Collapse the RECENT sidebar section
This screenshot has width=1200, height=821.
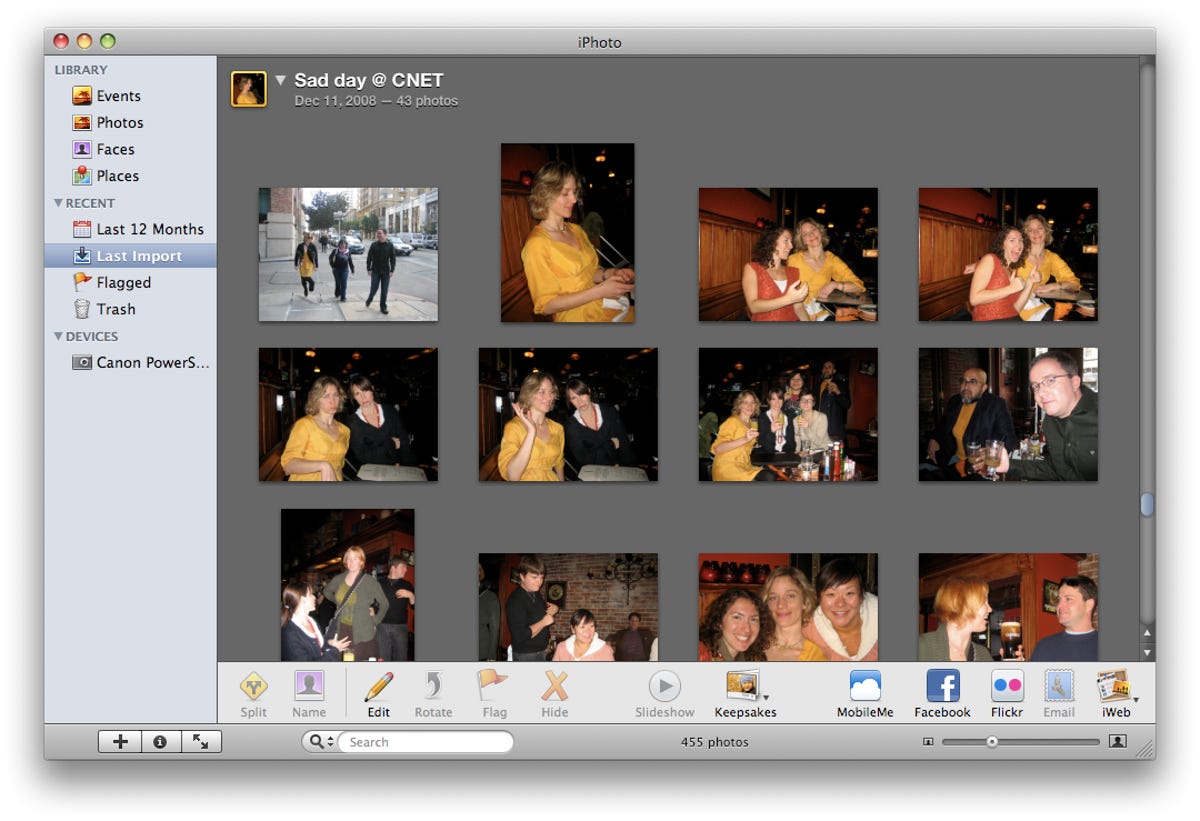58,203
